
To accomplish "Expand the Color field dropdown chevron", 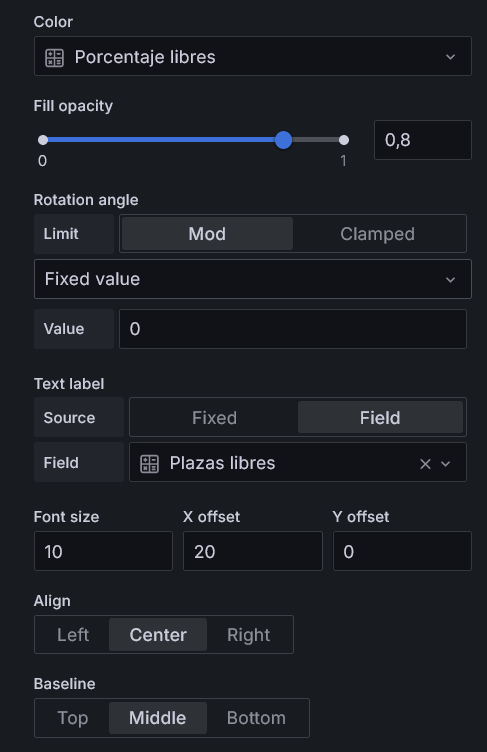I will click(450, 57).
